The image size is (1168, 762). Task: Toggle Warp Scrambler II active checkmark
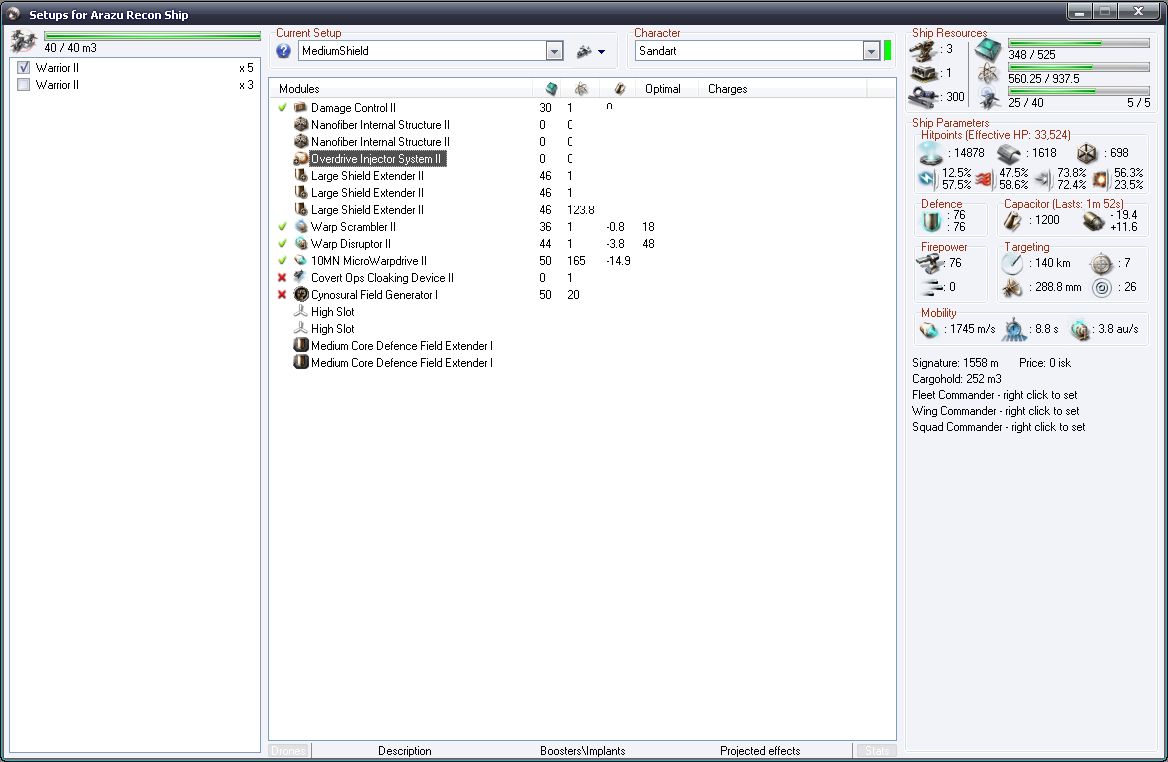click(x=282, y=226)
